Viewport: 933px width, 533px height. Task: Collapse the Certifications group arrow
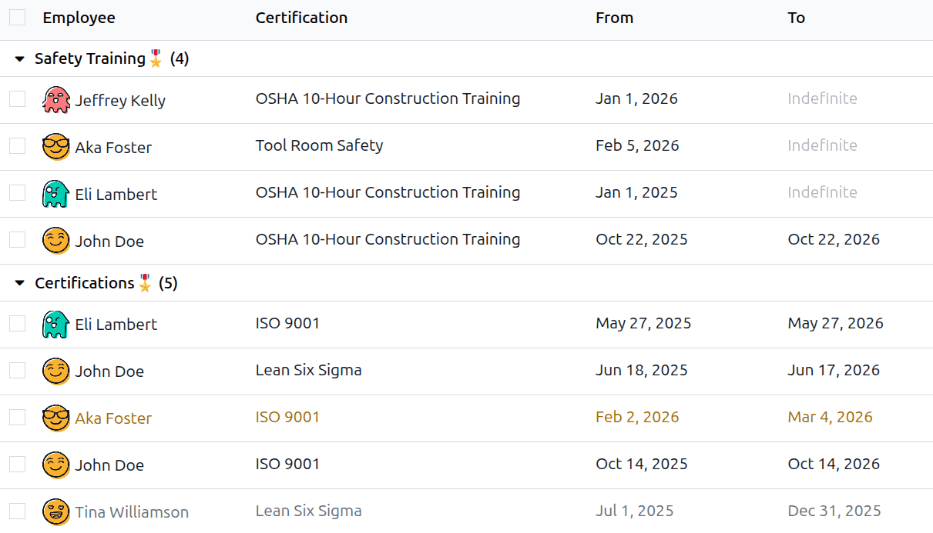point(20,283)
